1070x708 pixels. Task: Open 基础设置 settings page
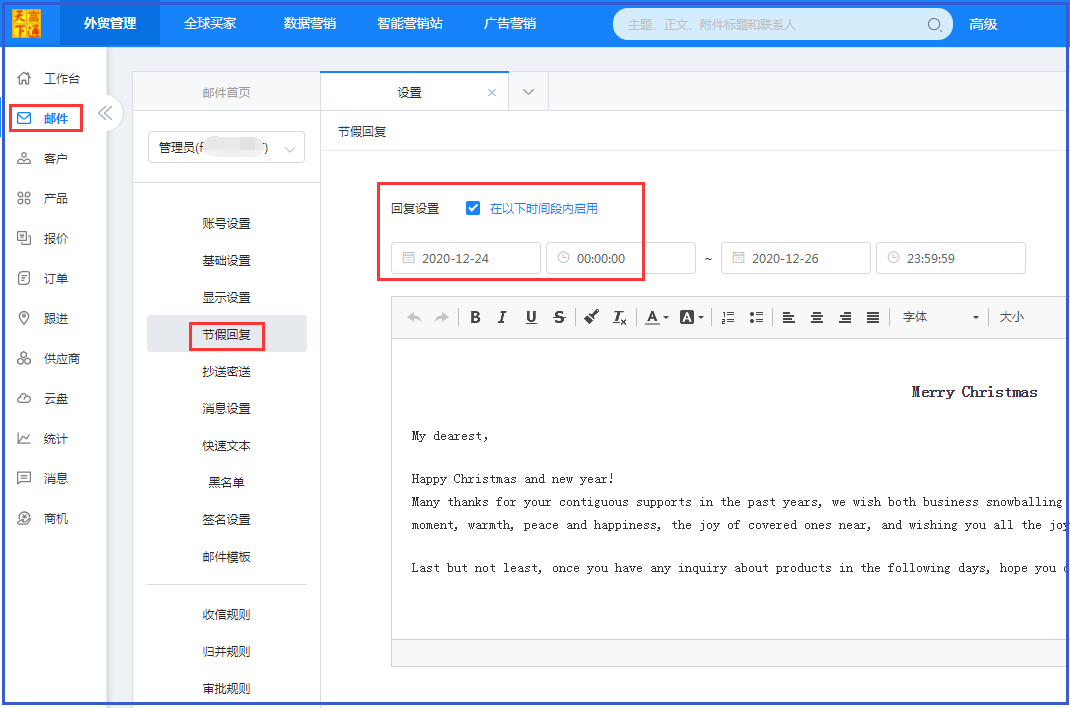tap(226, 260)
